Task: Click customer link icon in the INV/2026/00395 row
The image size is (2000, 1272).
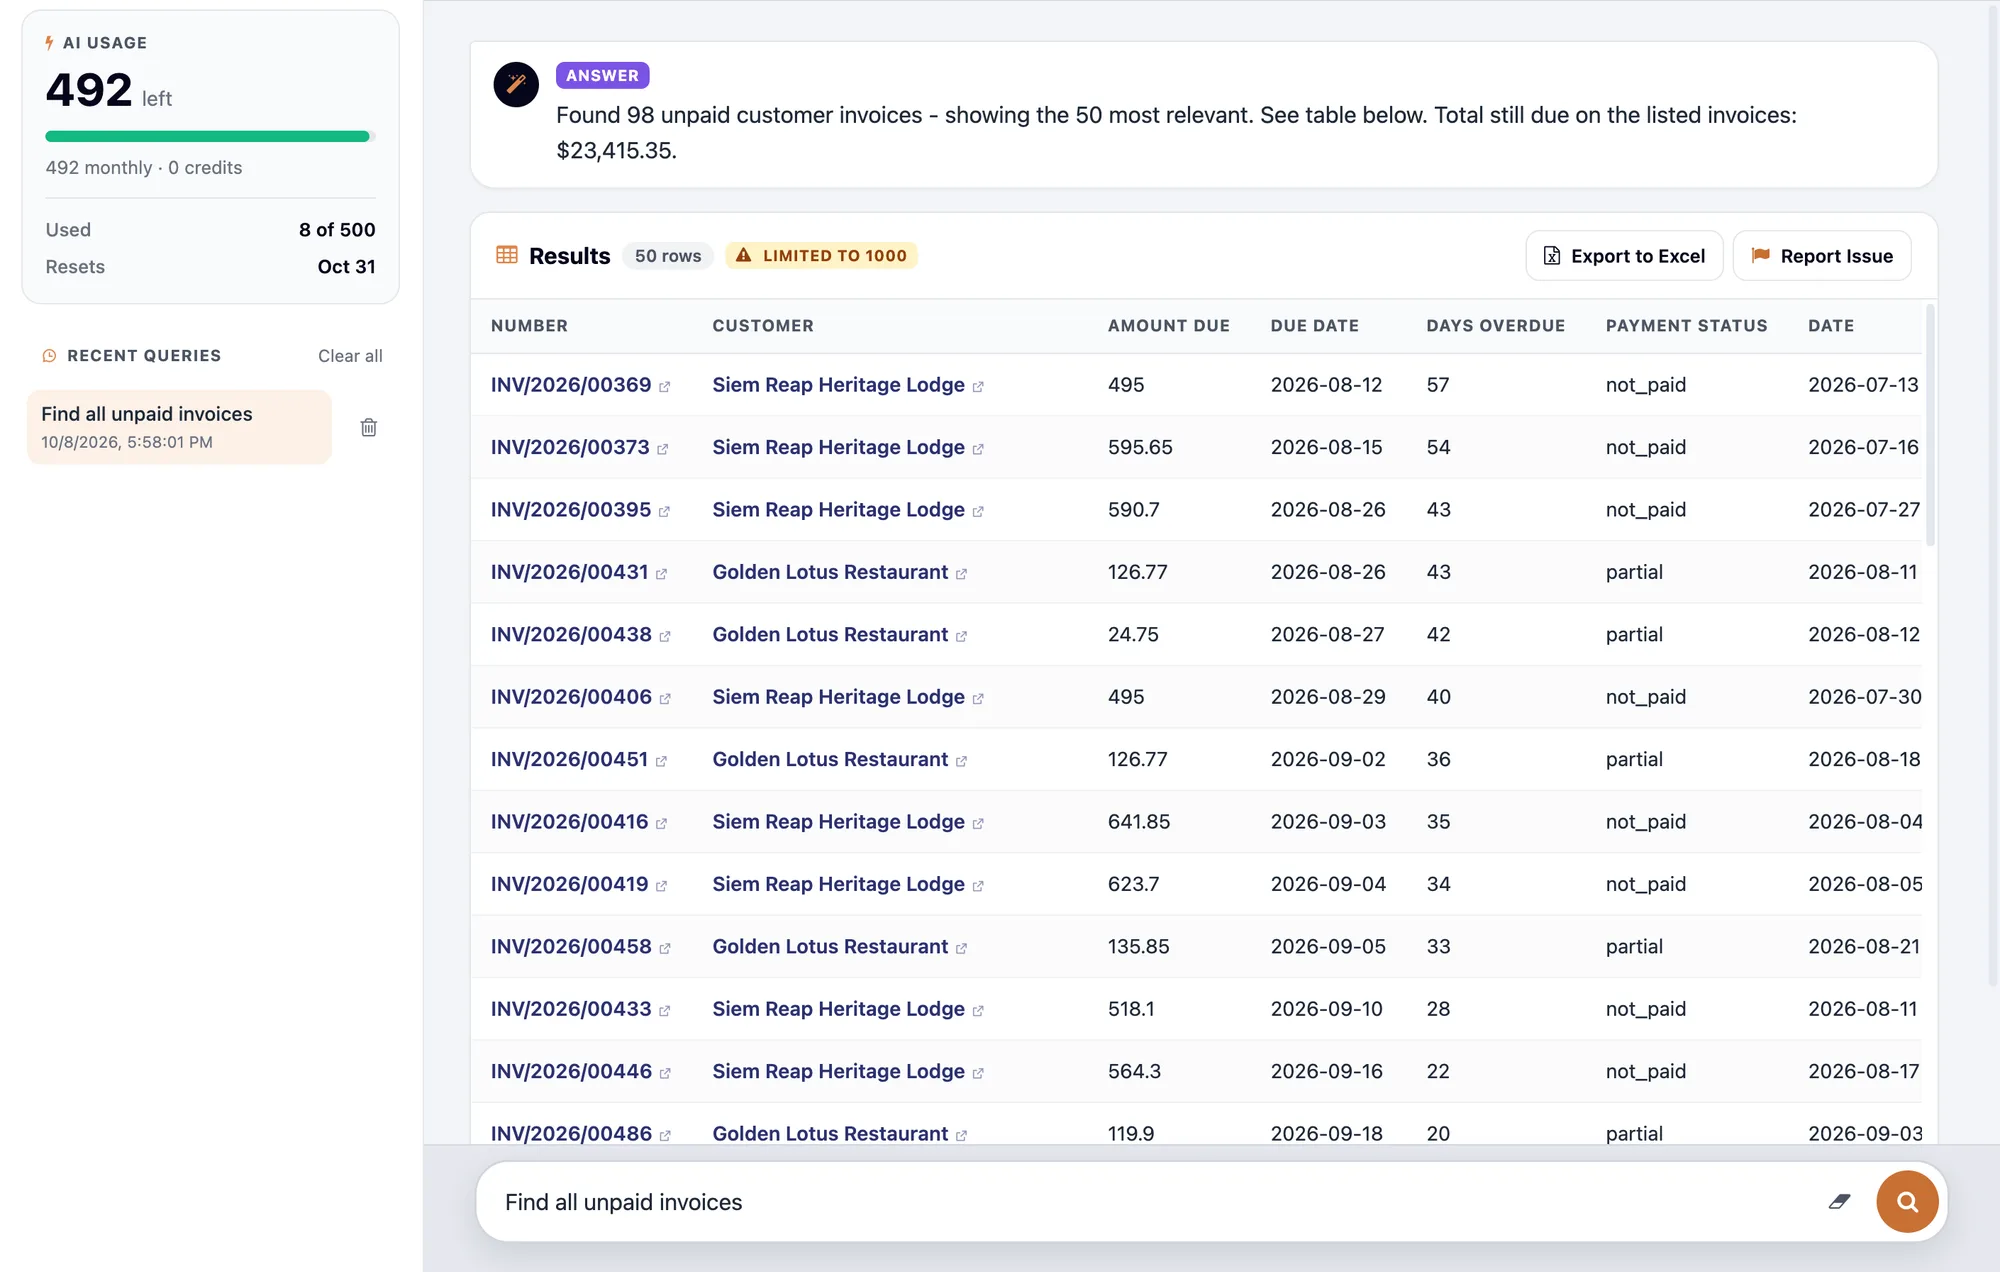Action: [x=978, y=512]
